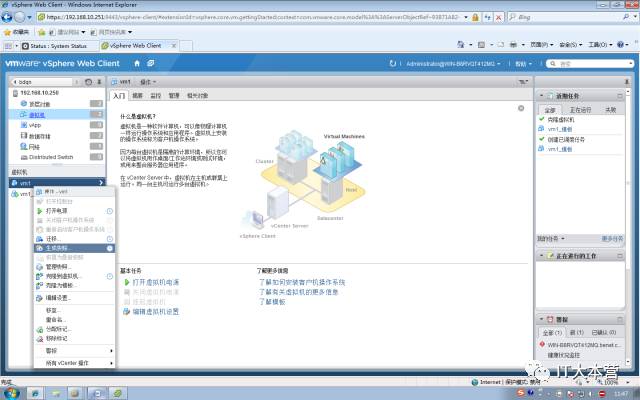Open IE 工具(O) tools menu dropdown
The width and height of the screenshot is (640, 400).
tap(600, 44)
